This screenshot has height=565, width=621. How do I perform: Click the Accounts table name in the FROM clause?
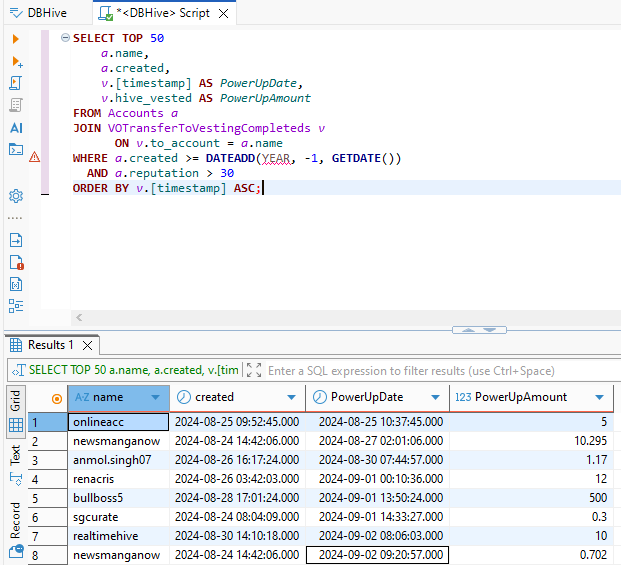(135, 113)
